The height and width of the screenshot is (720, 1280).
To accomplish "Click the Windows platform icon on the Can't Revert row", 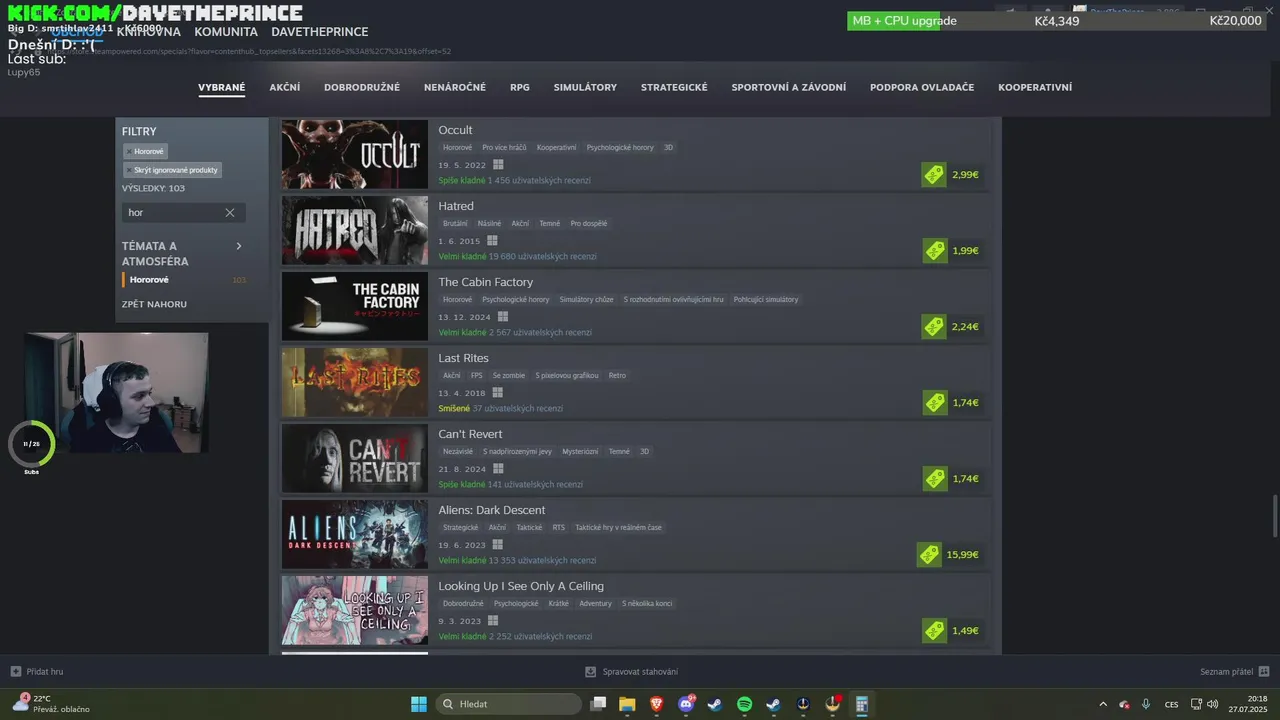I will point(498,469).
